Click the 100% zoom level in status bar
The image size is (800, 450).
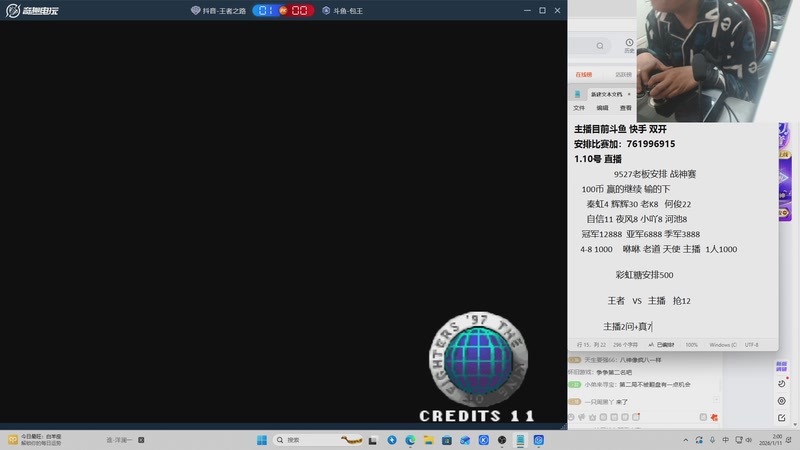(x=691, y=344)
